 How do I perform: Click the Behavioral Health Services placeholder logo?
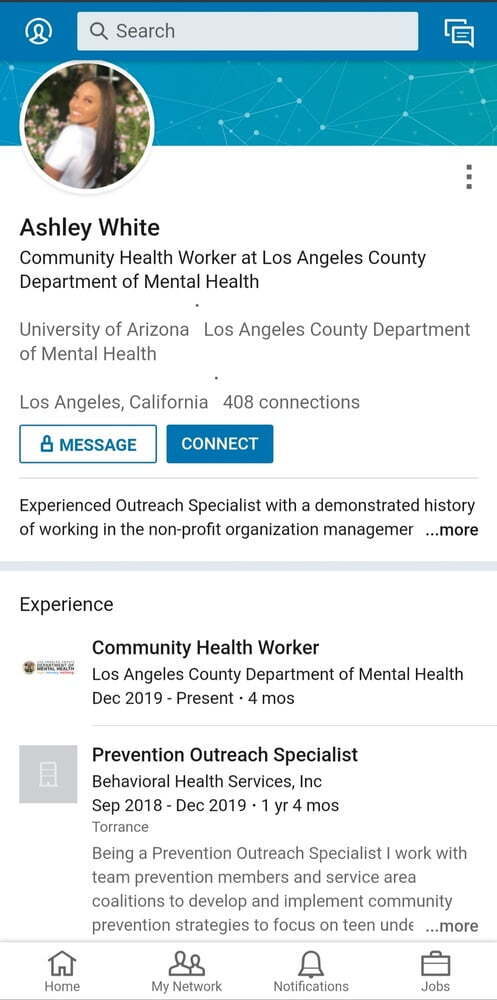[x=48, y=774]
